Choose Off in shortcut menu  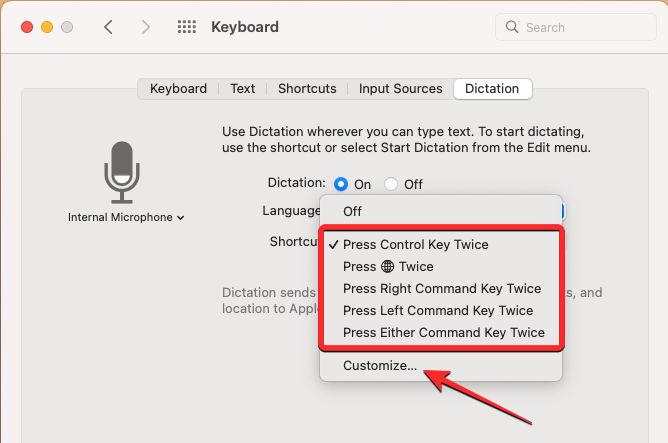point(353,211)
